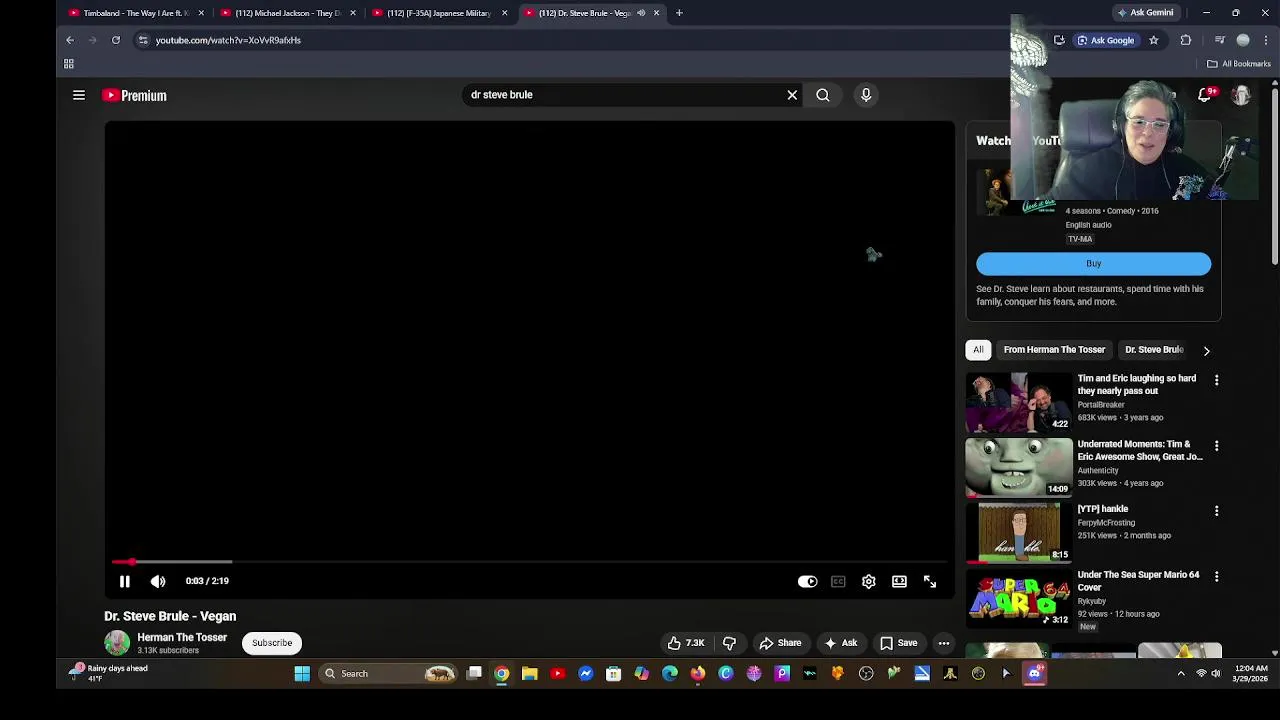
Task: Go to the YouTube Premium home logo
Action: pos(134,95)
